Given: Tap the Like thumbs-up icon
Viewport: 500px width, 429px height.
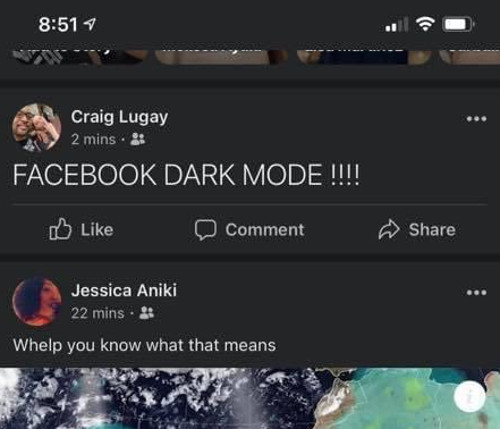Looking at the screenshot, I should pos(60,229).
